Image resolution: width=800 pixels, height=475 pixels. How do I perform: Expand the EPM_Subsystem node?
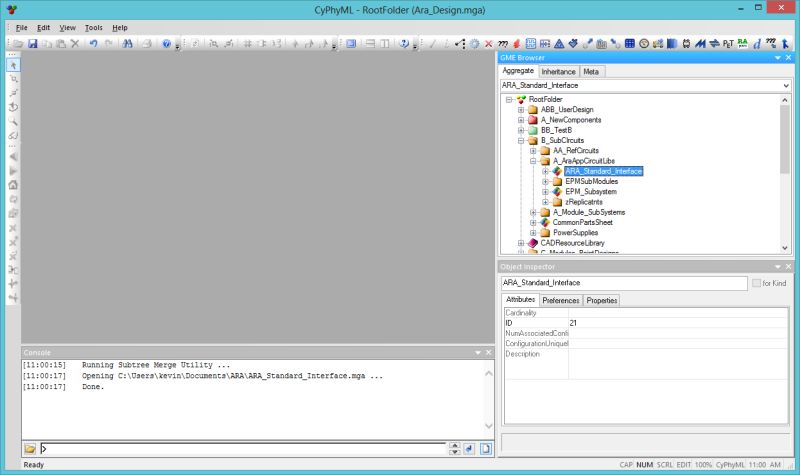point(545,192)
